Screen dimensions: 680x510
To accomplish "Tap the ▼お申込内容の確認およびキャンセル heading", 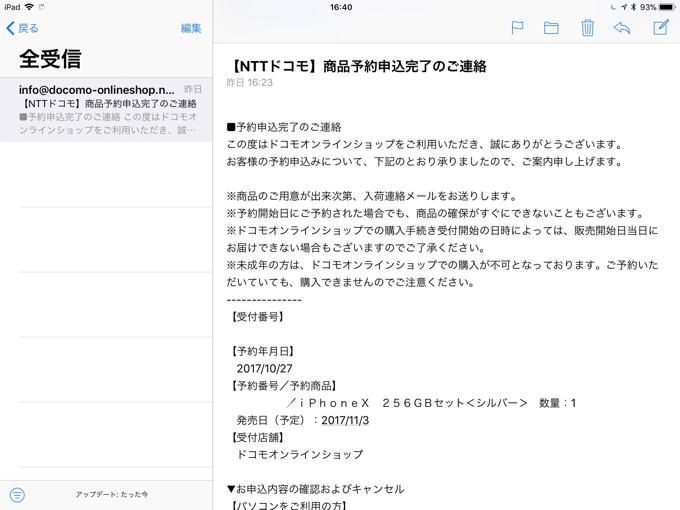I will [315, 489].
